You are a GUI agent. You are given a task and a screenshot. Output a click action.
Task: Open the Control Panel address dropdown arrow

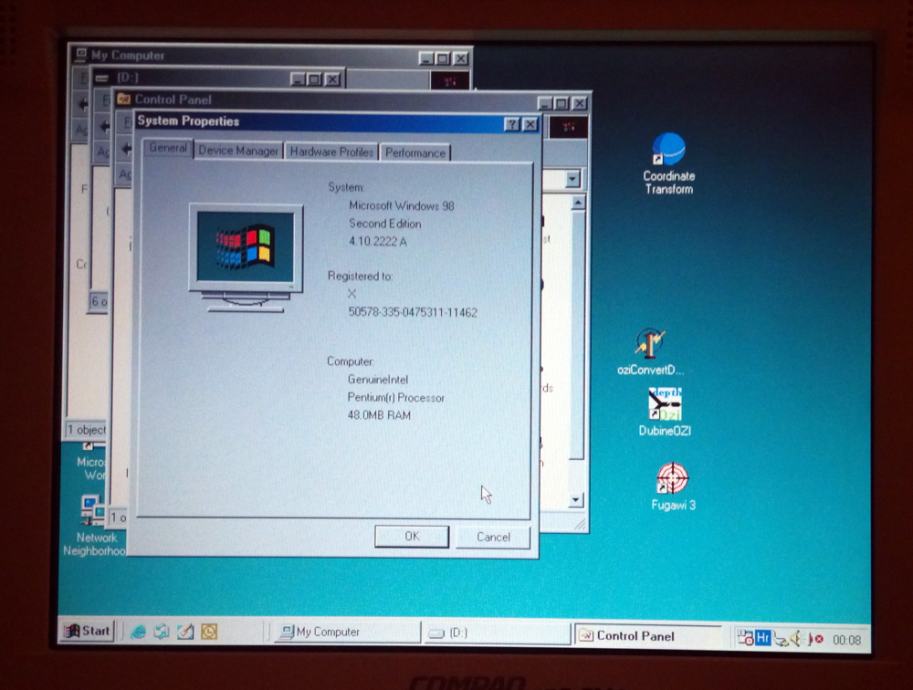tap(571, 178)
